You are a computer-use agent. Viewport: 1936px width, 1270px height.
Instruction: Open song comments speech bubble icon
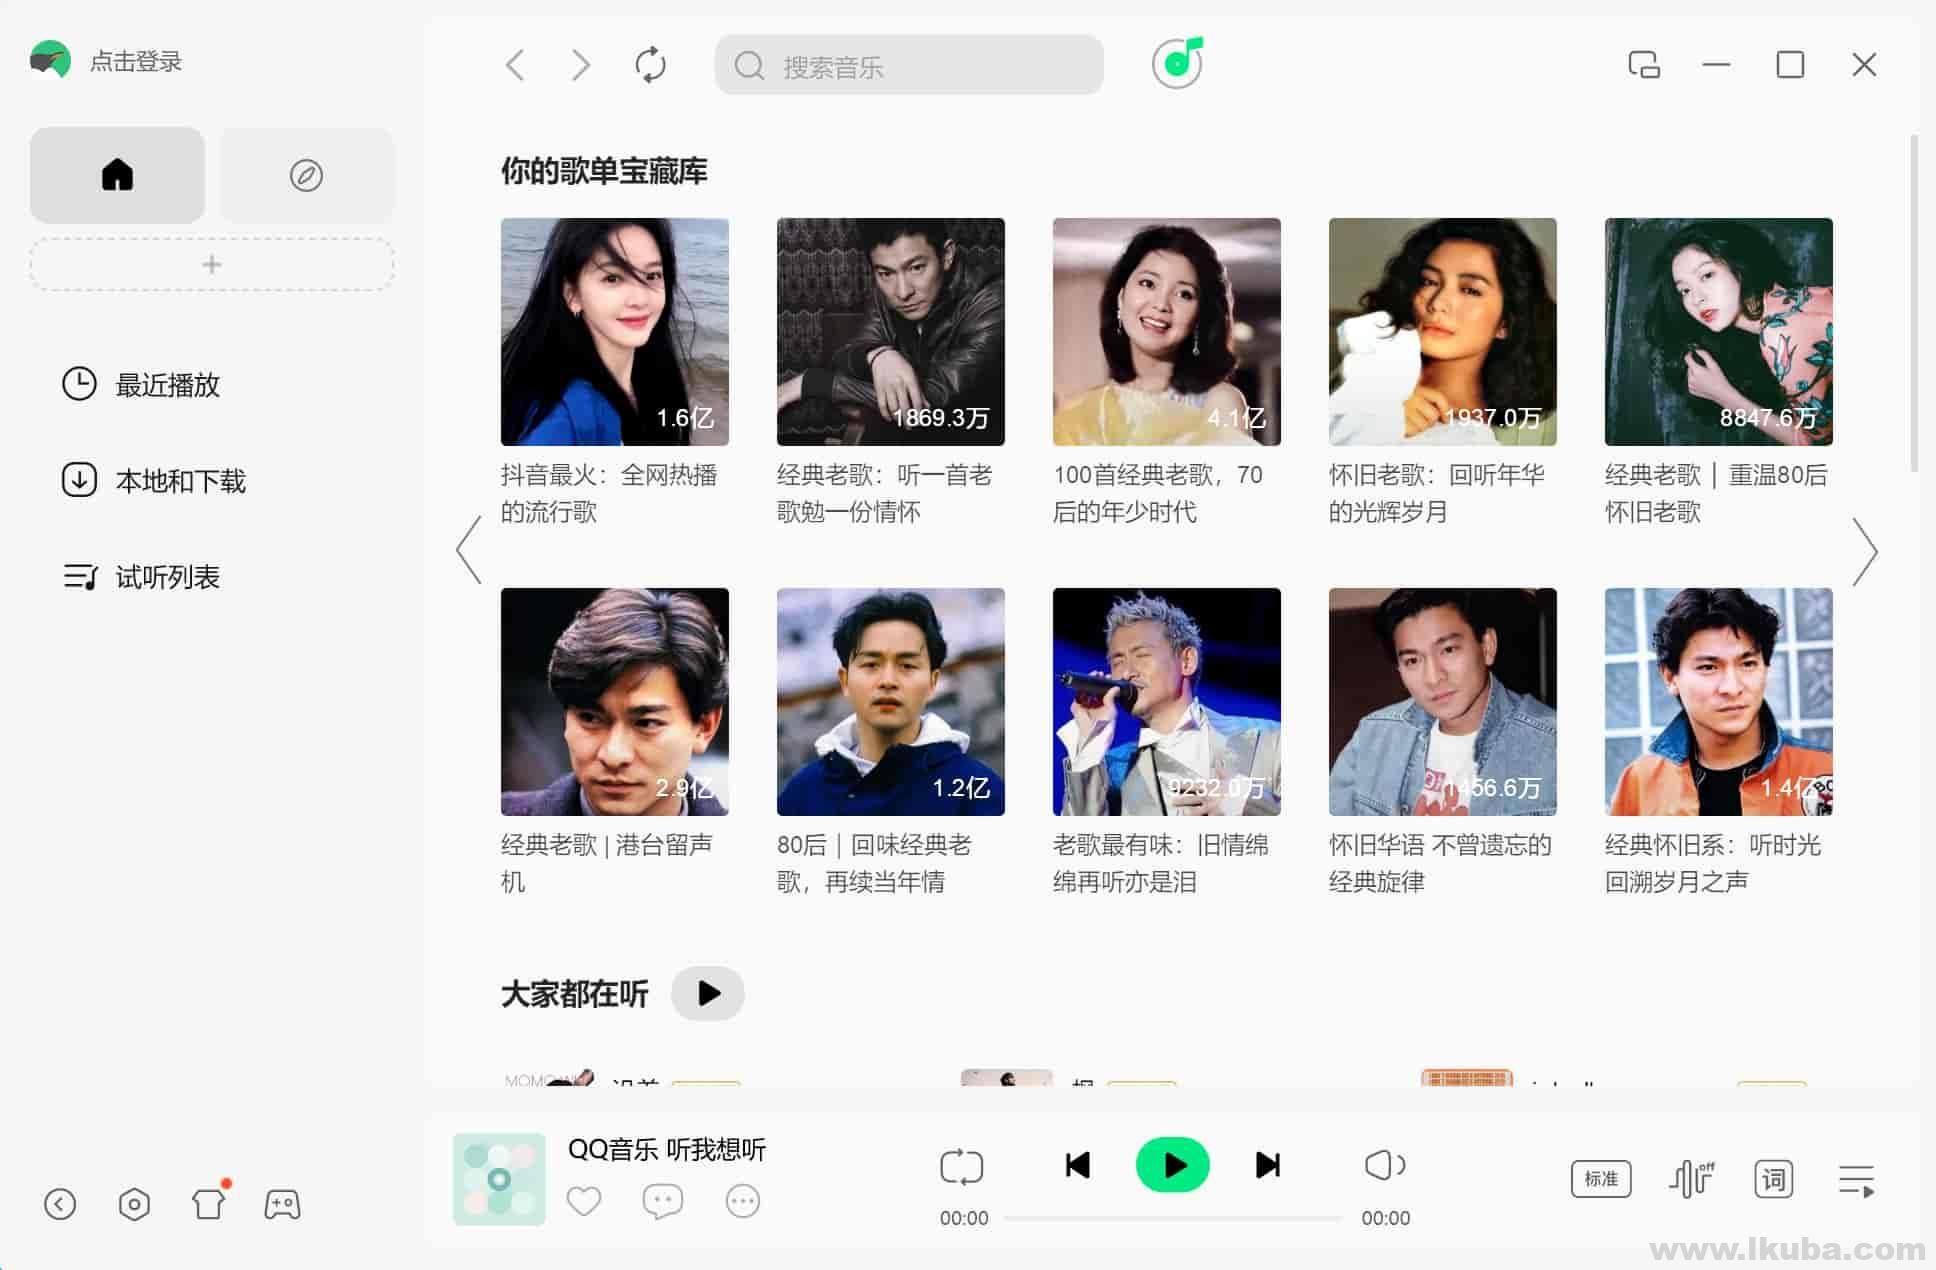click(662, 1201)
